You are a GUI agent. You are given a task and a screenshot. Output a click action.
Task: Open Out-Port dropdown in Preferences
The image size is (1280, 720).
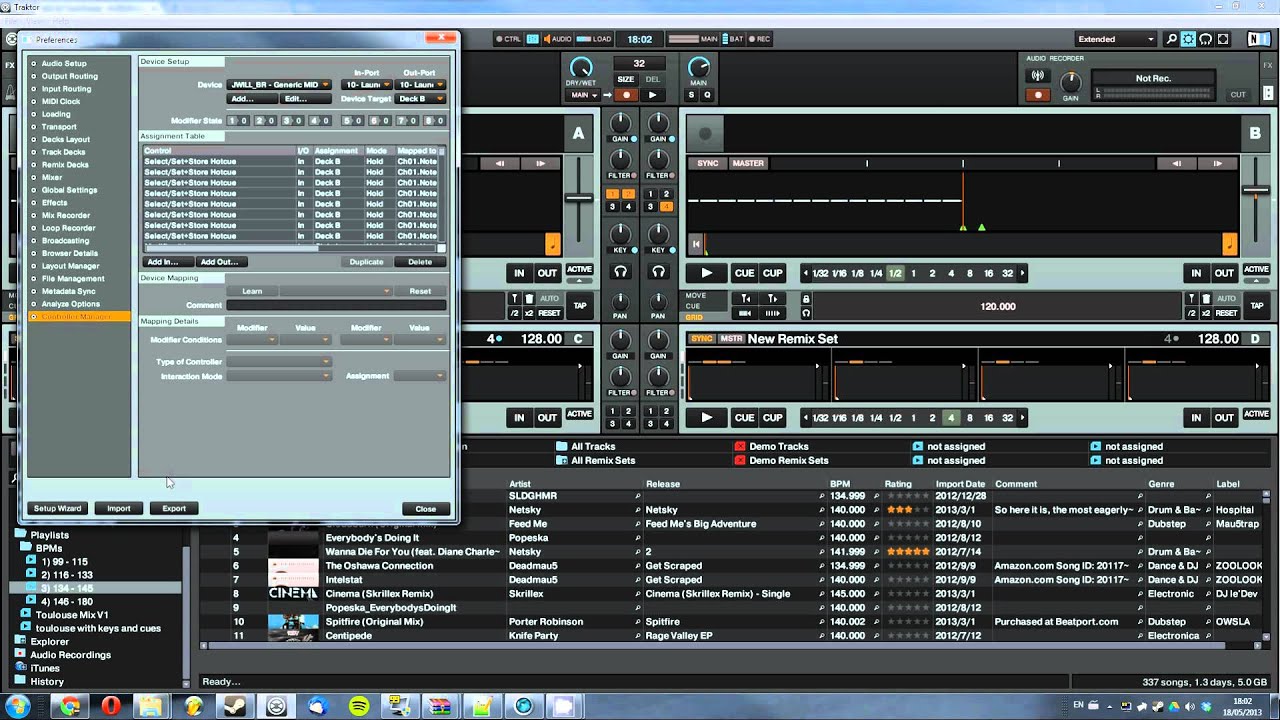point(419,85)
